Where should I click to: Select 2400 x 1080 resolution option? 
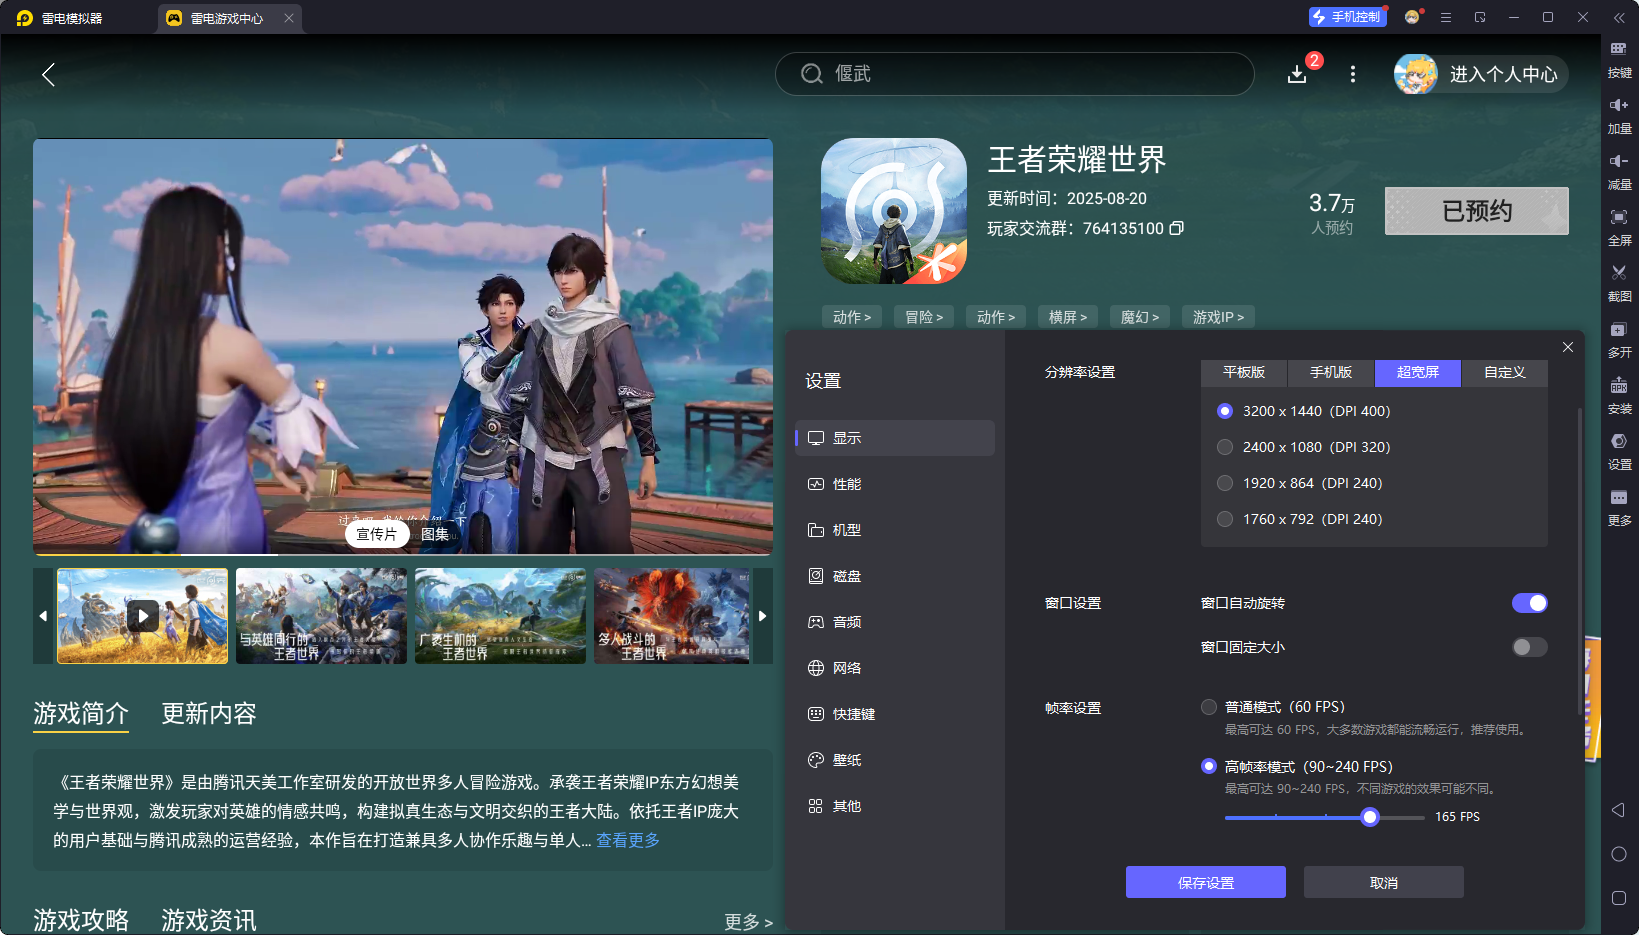pos(1304,447)
